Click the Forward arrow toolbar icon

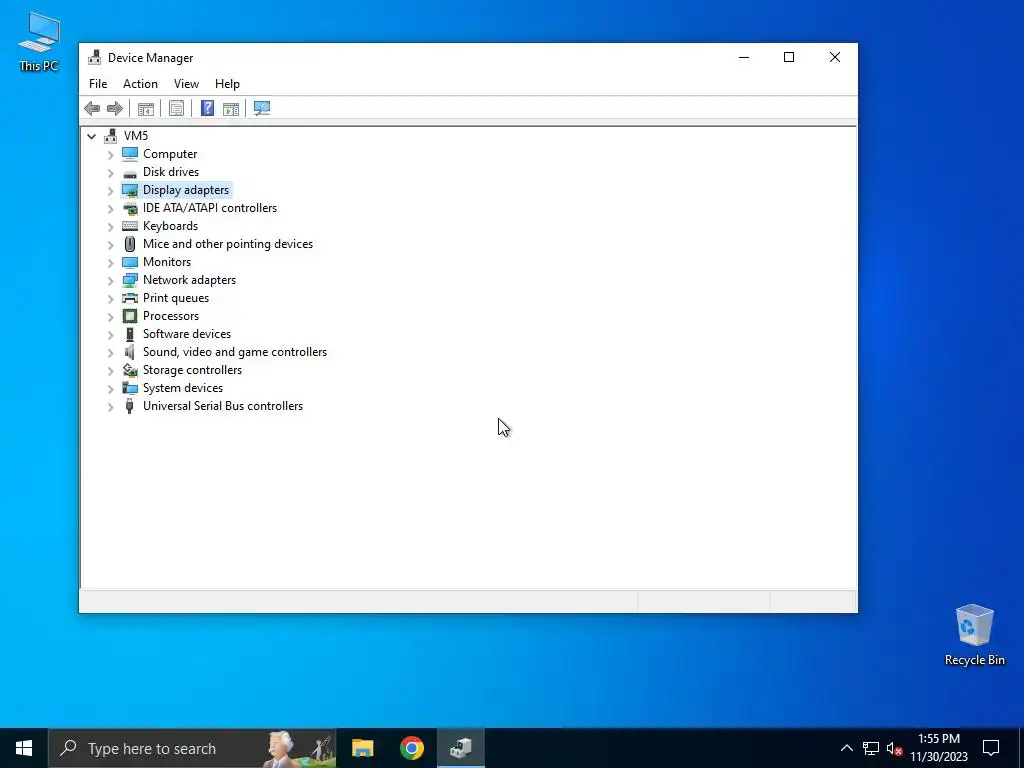115,108
